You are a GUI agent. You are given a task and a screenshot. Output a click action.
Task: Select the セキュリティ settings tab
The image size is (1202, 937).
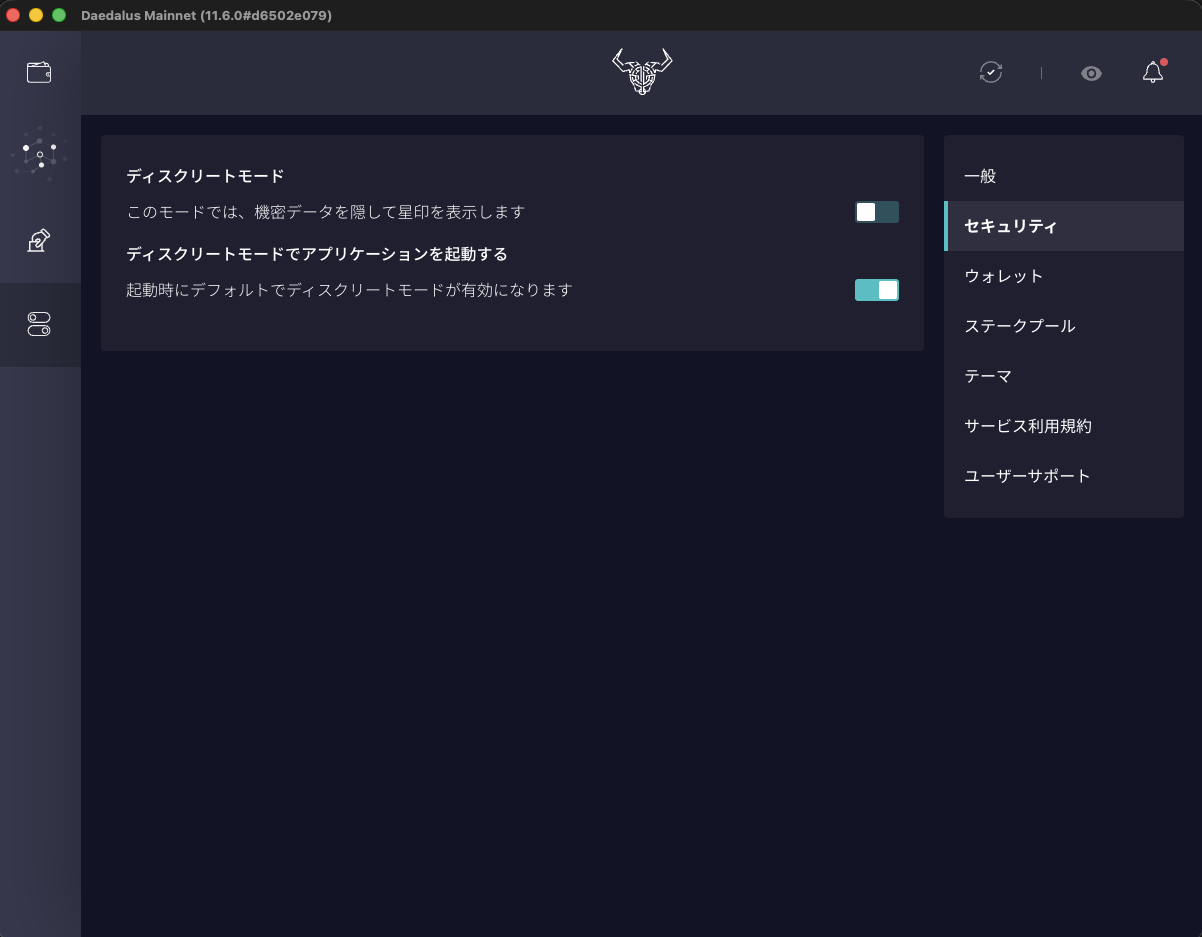tap(1064, 226)
